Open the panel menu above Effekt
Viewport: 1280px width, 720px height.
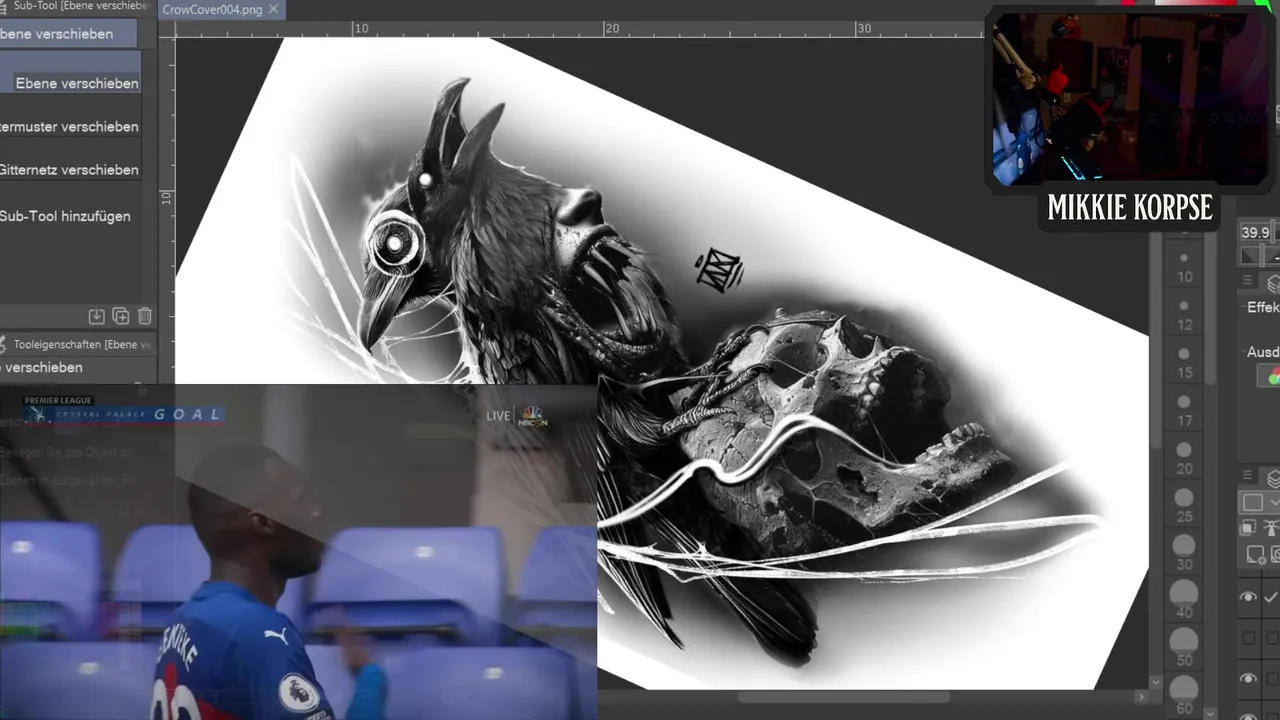[x=1248, y=282]
